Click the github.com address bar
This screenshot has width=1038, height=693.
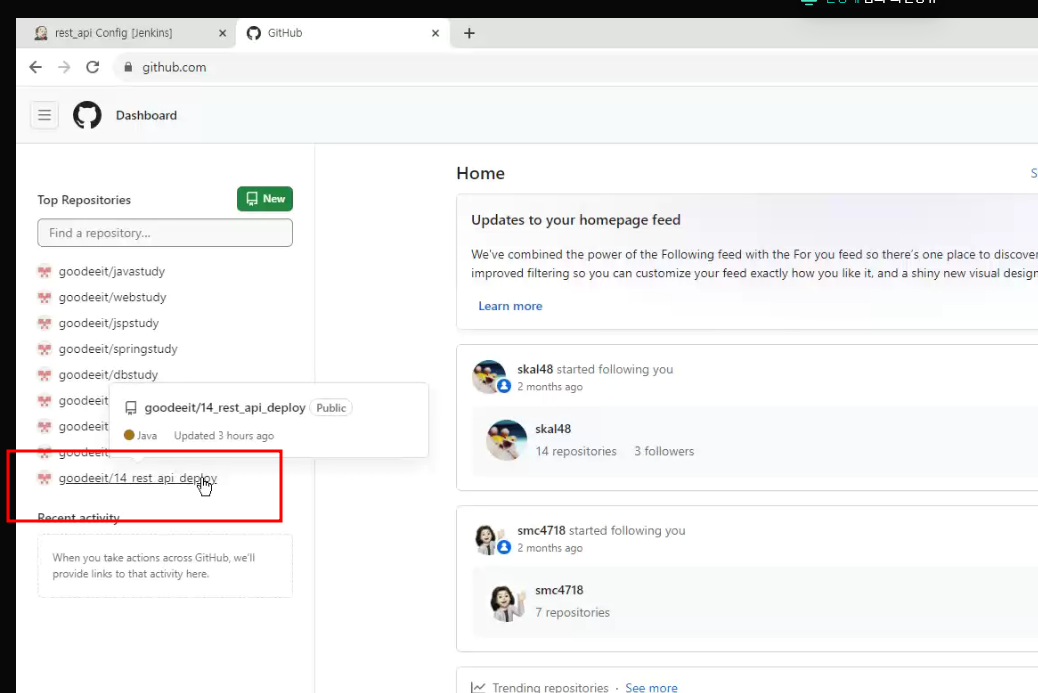point(576,67)
